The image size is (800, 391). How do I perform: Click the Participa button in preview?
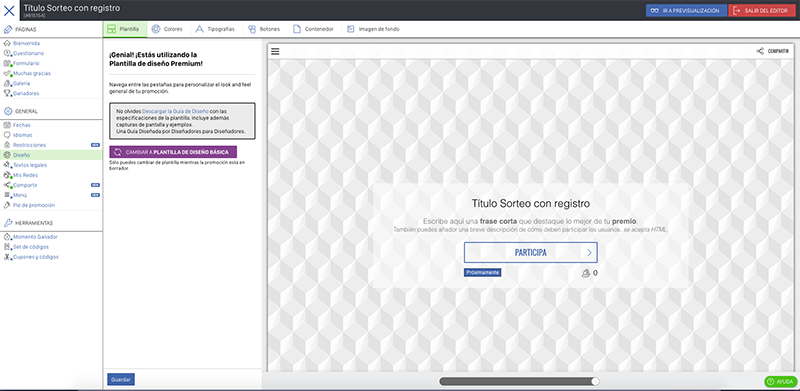pos(531,253)
